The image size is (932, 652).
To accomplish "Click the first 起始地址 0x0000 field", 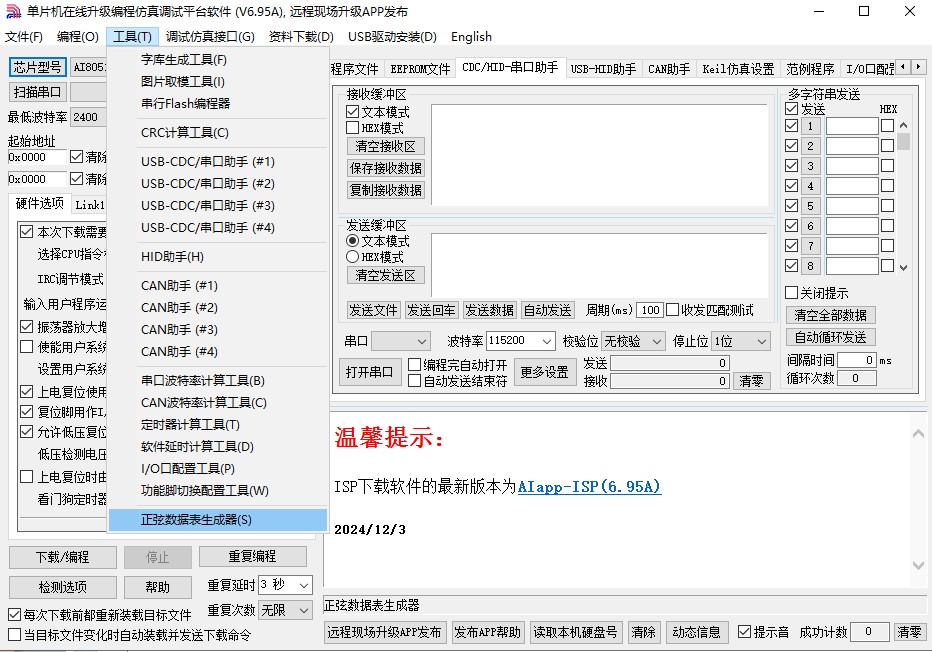I will [x=36, y=158].
